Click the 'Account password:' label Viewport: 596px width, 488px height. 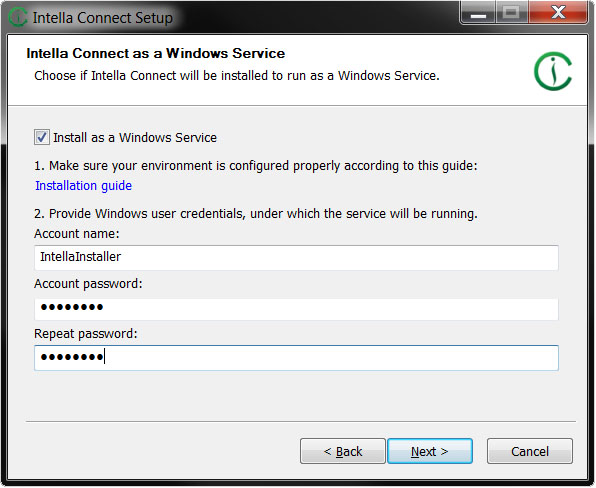coord(88,284)
